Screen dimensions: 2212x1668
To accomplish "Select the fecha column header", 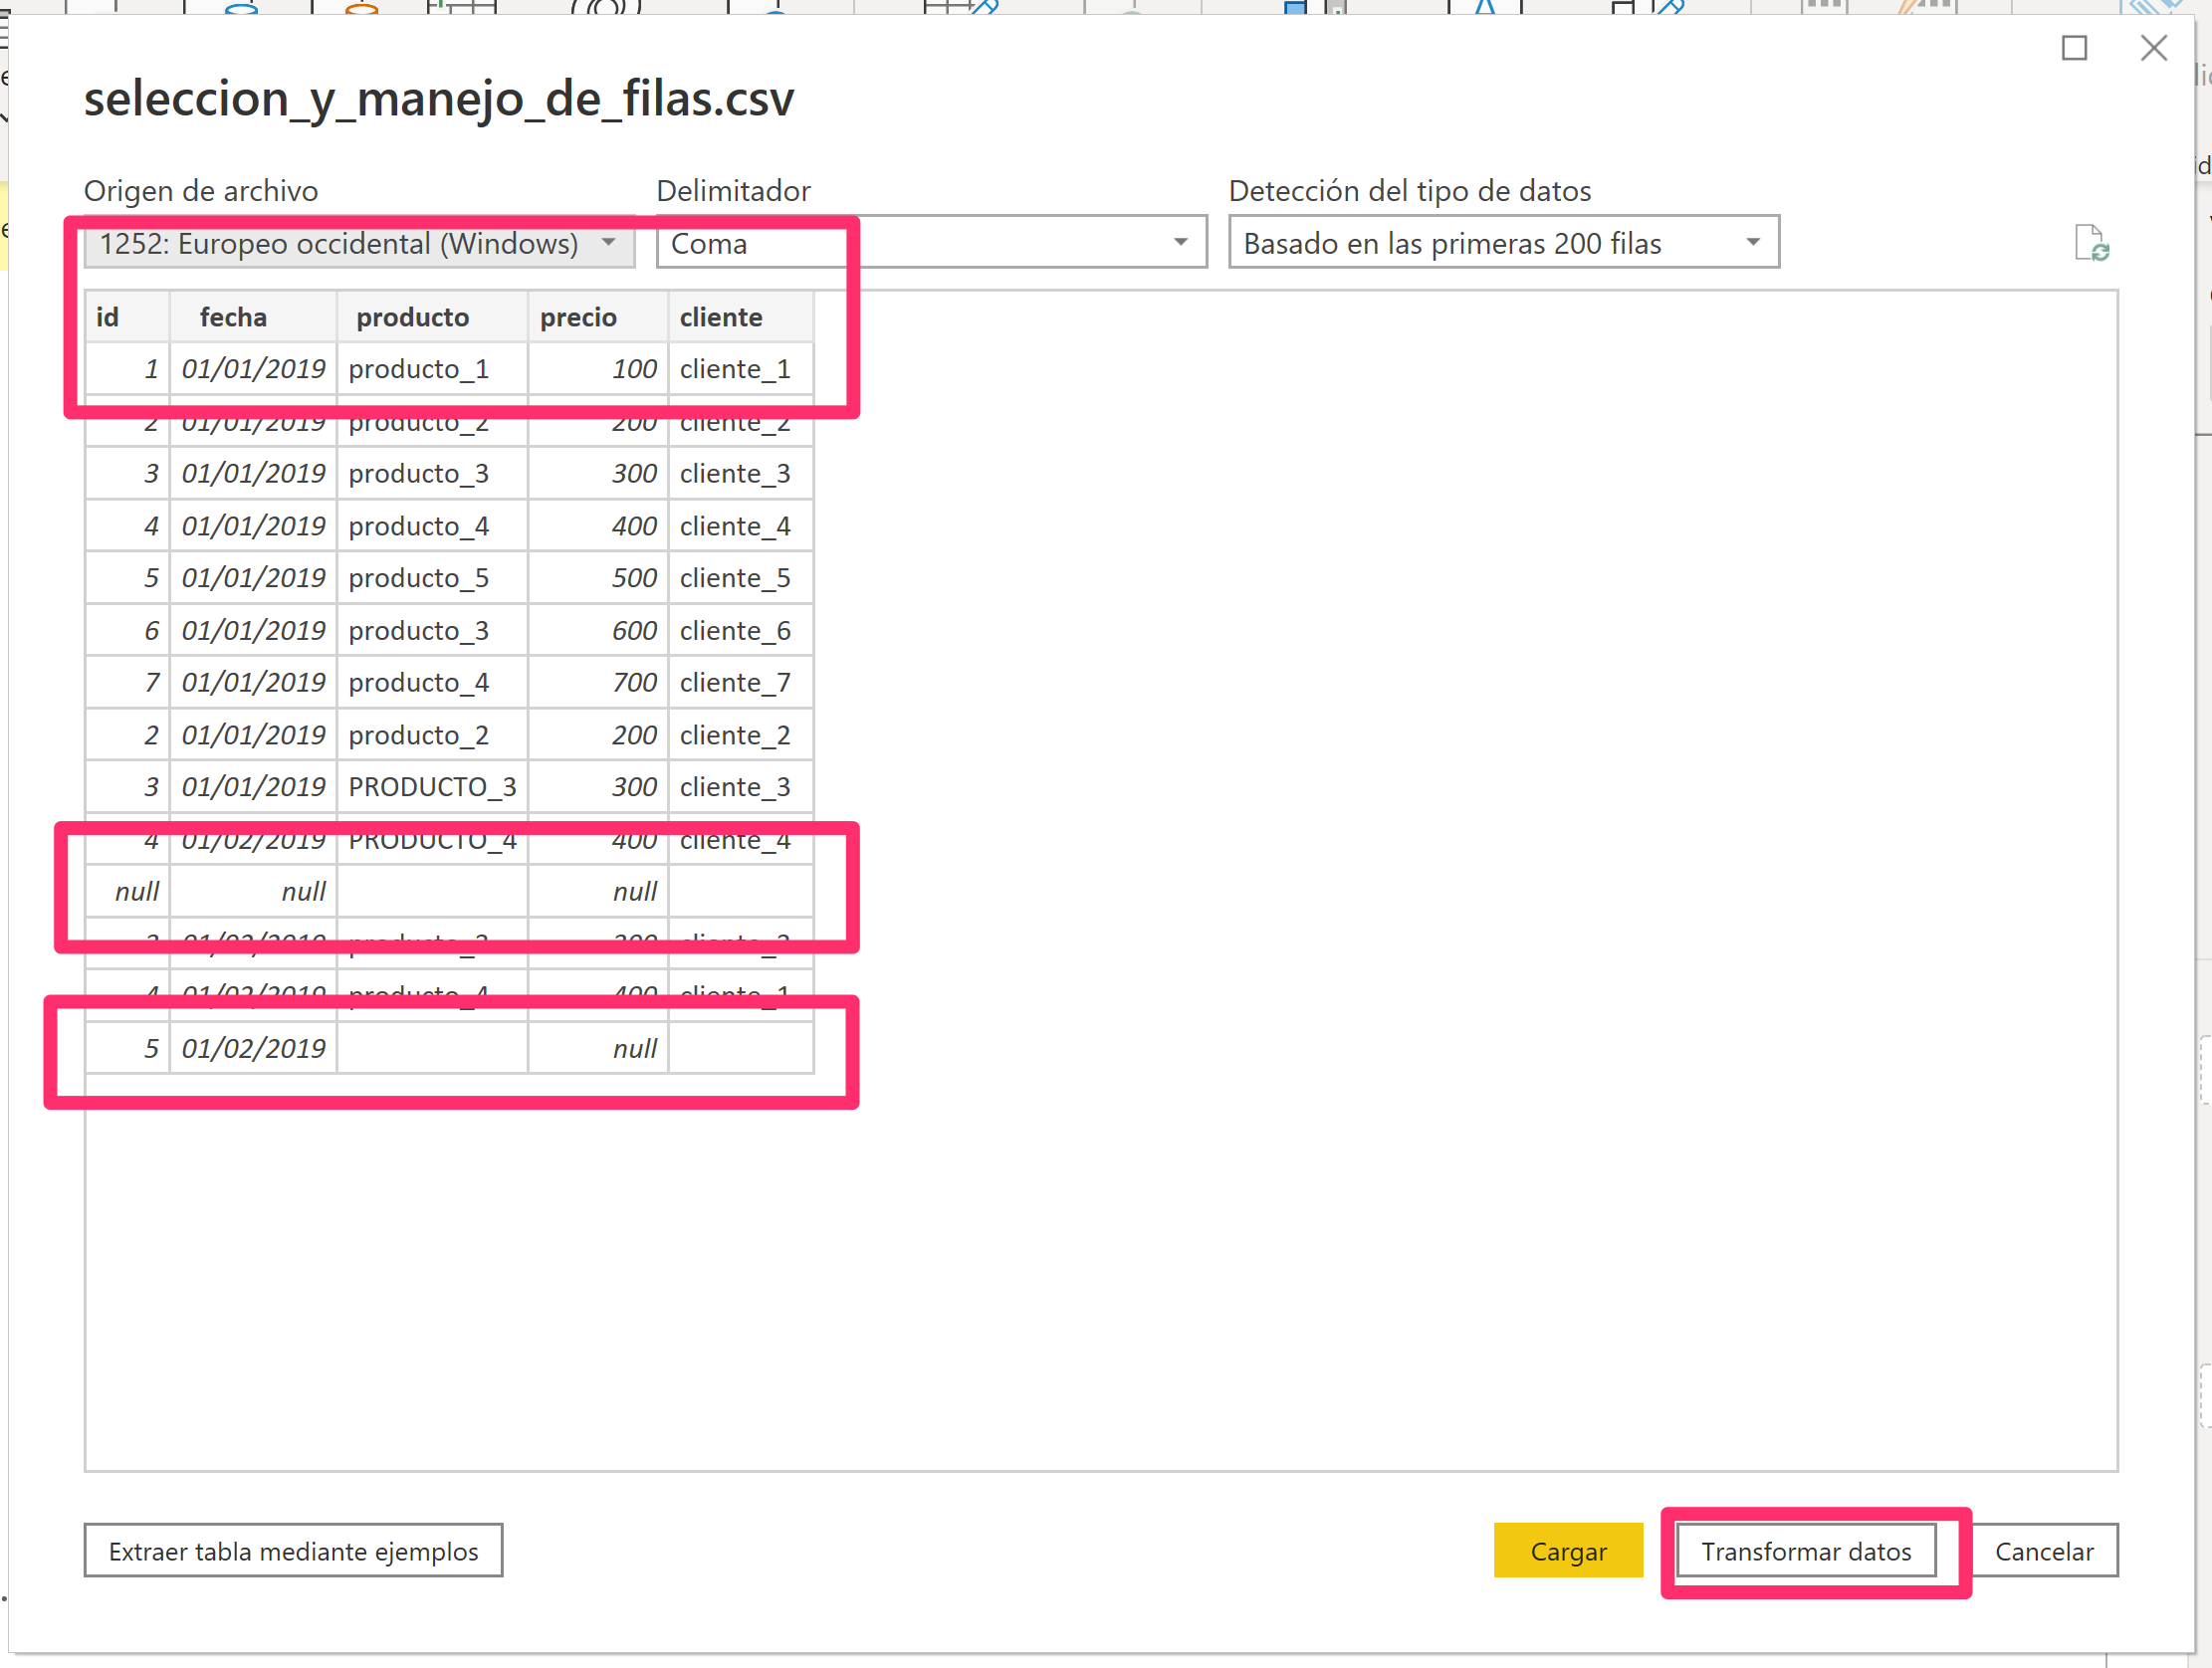I will click(253, 317).
